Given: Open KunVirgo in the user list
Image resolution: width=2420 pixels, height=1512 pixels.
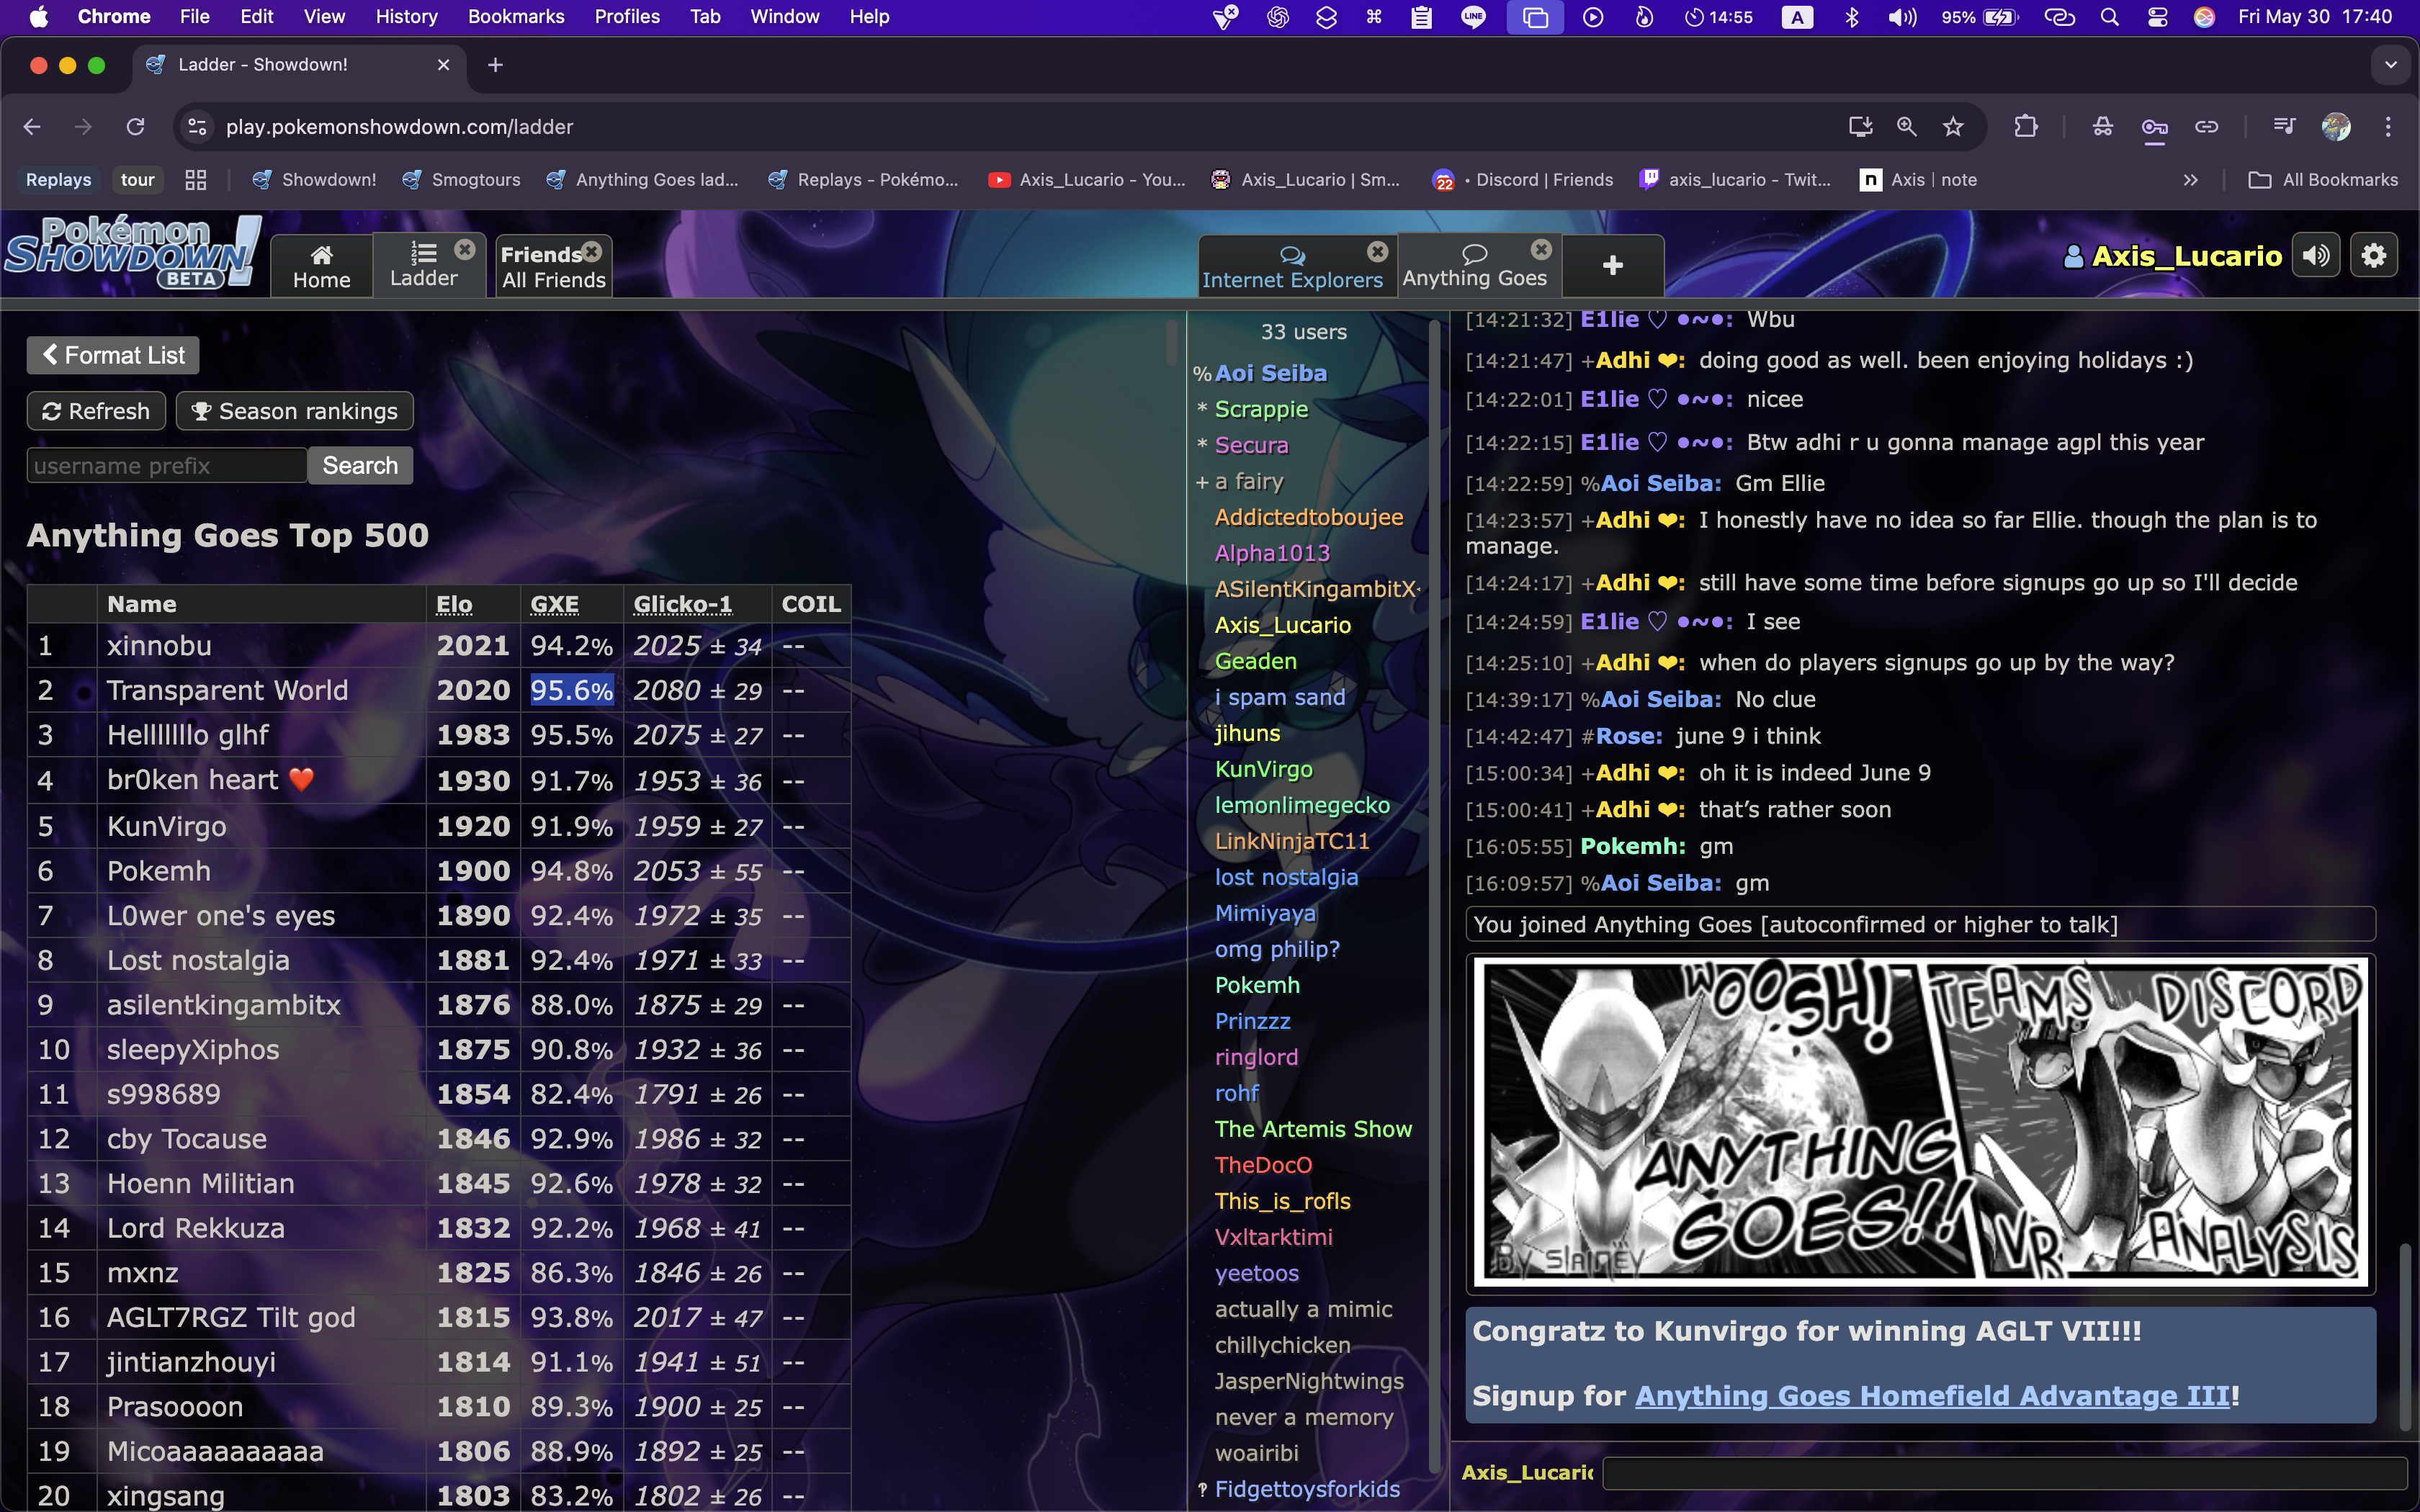Looking at the screenshot, I should (x=1264, y=769).
